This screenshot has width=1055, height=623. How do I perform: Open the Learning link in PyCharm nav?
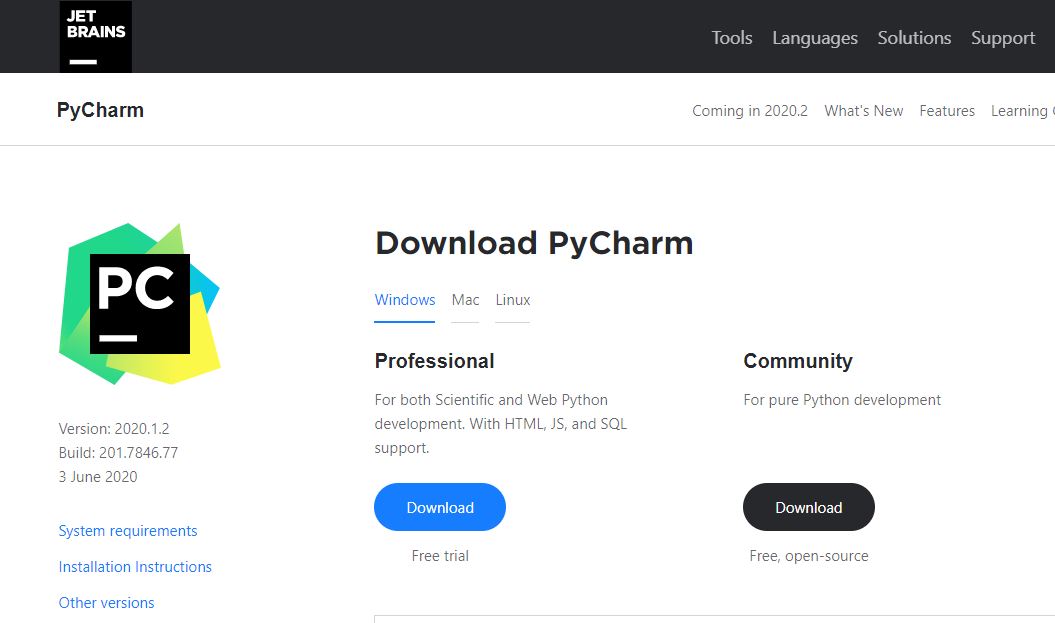coord(1022,111)
